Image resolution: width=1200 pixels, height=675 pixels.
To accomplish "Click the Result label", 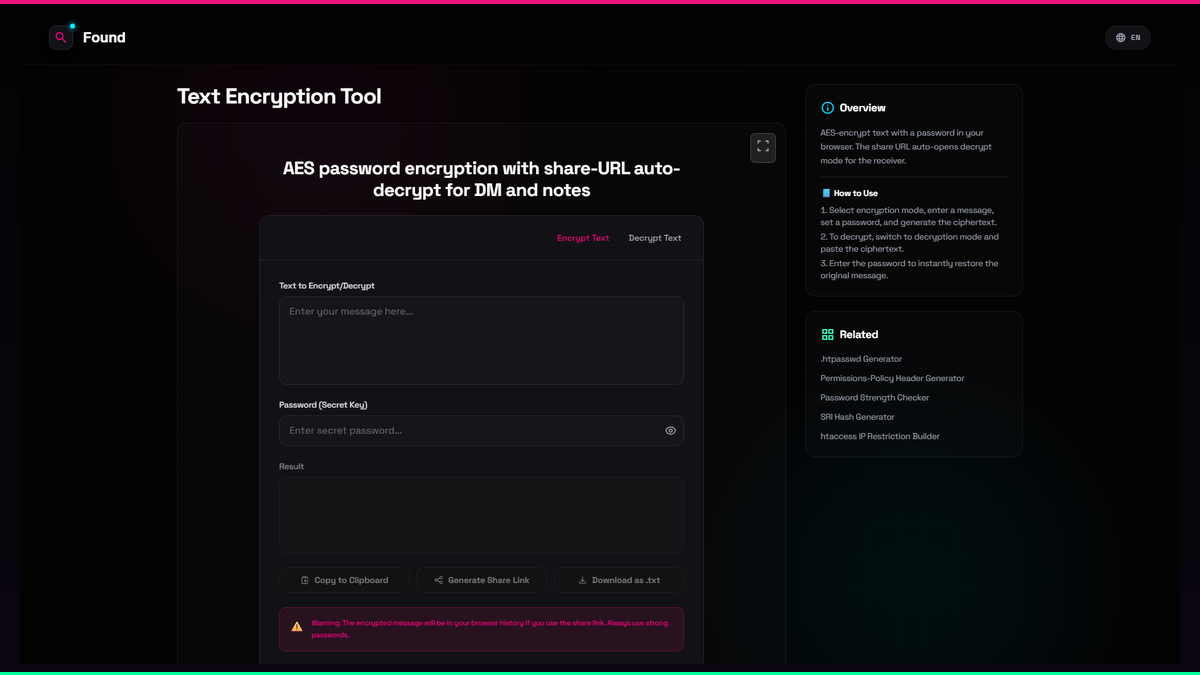I will pyautogui.click(x=291, y=467).
